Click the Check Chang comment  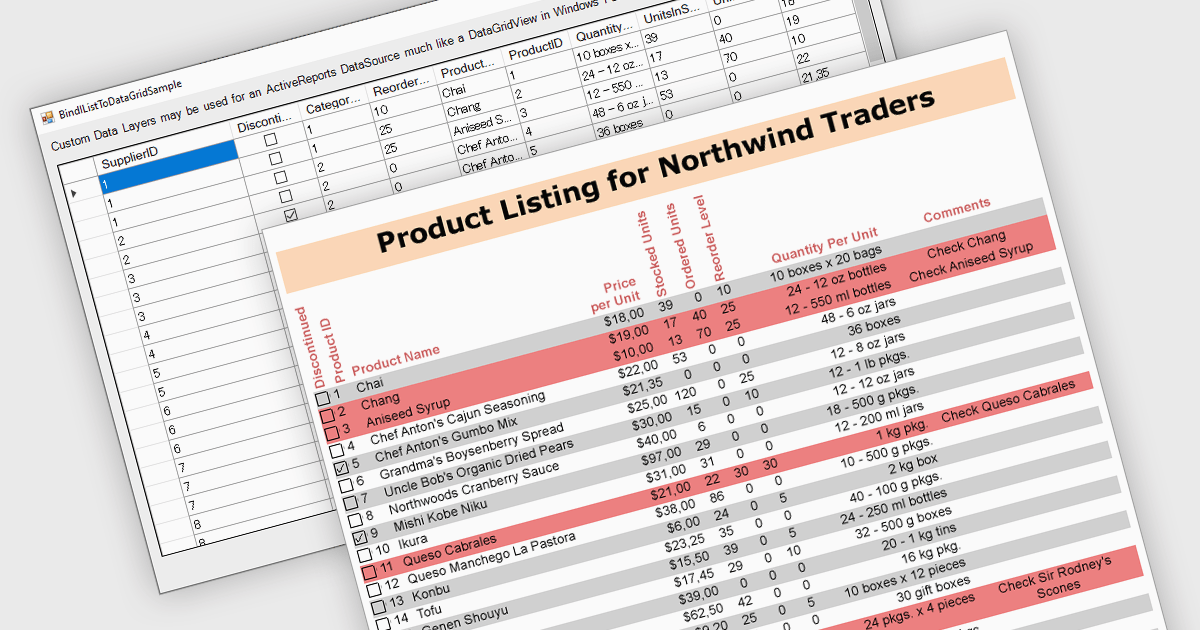(966, 244)
